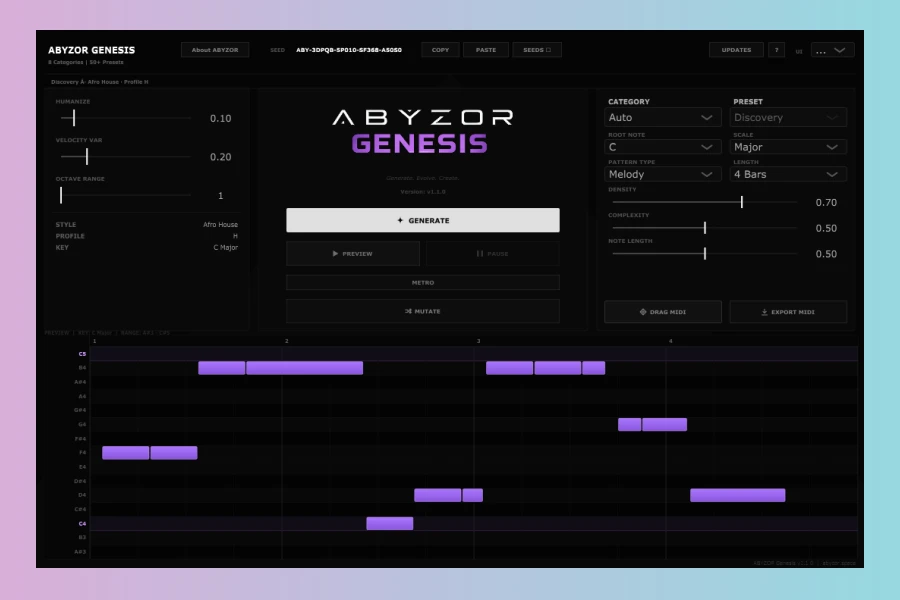Click the C4 key label in piano roll

click(82, 524)
